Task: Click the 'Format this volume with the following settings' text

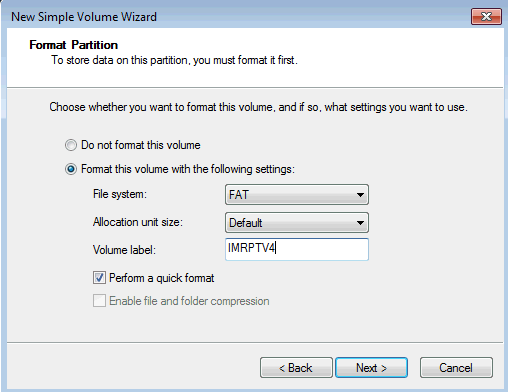Action: tap(188, 169)
